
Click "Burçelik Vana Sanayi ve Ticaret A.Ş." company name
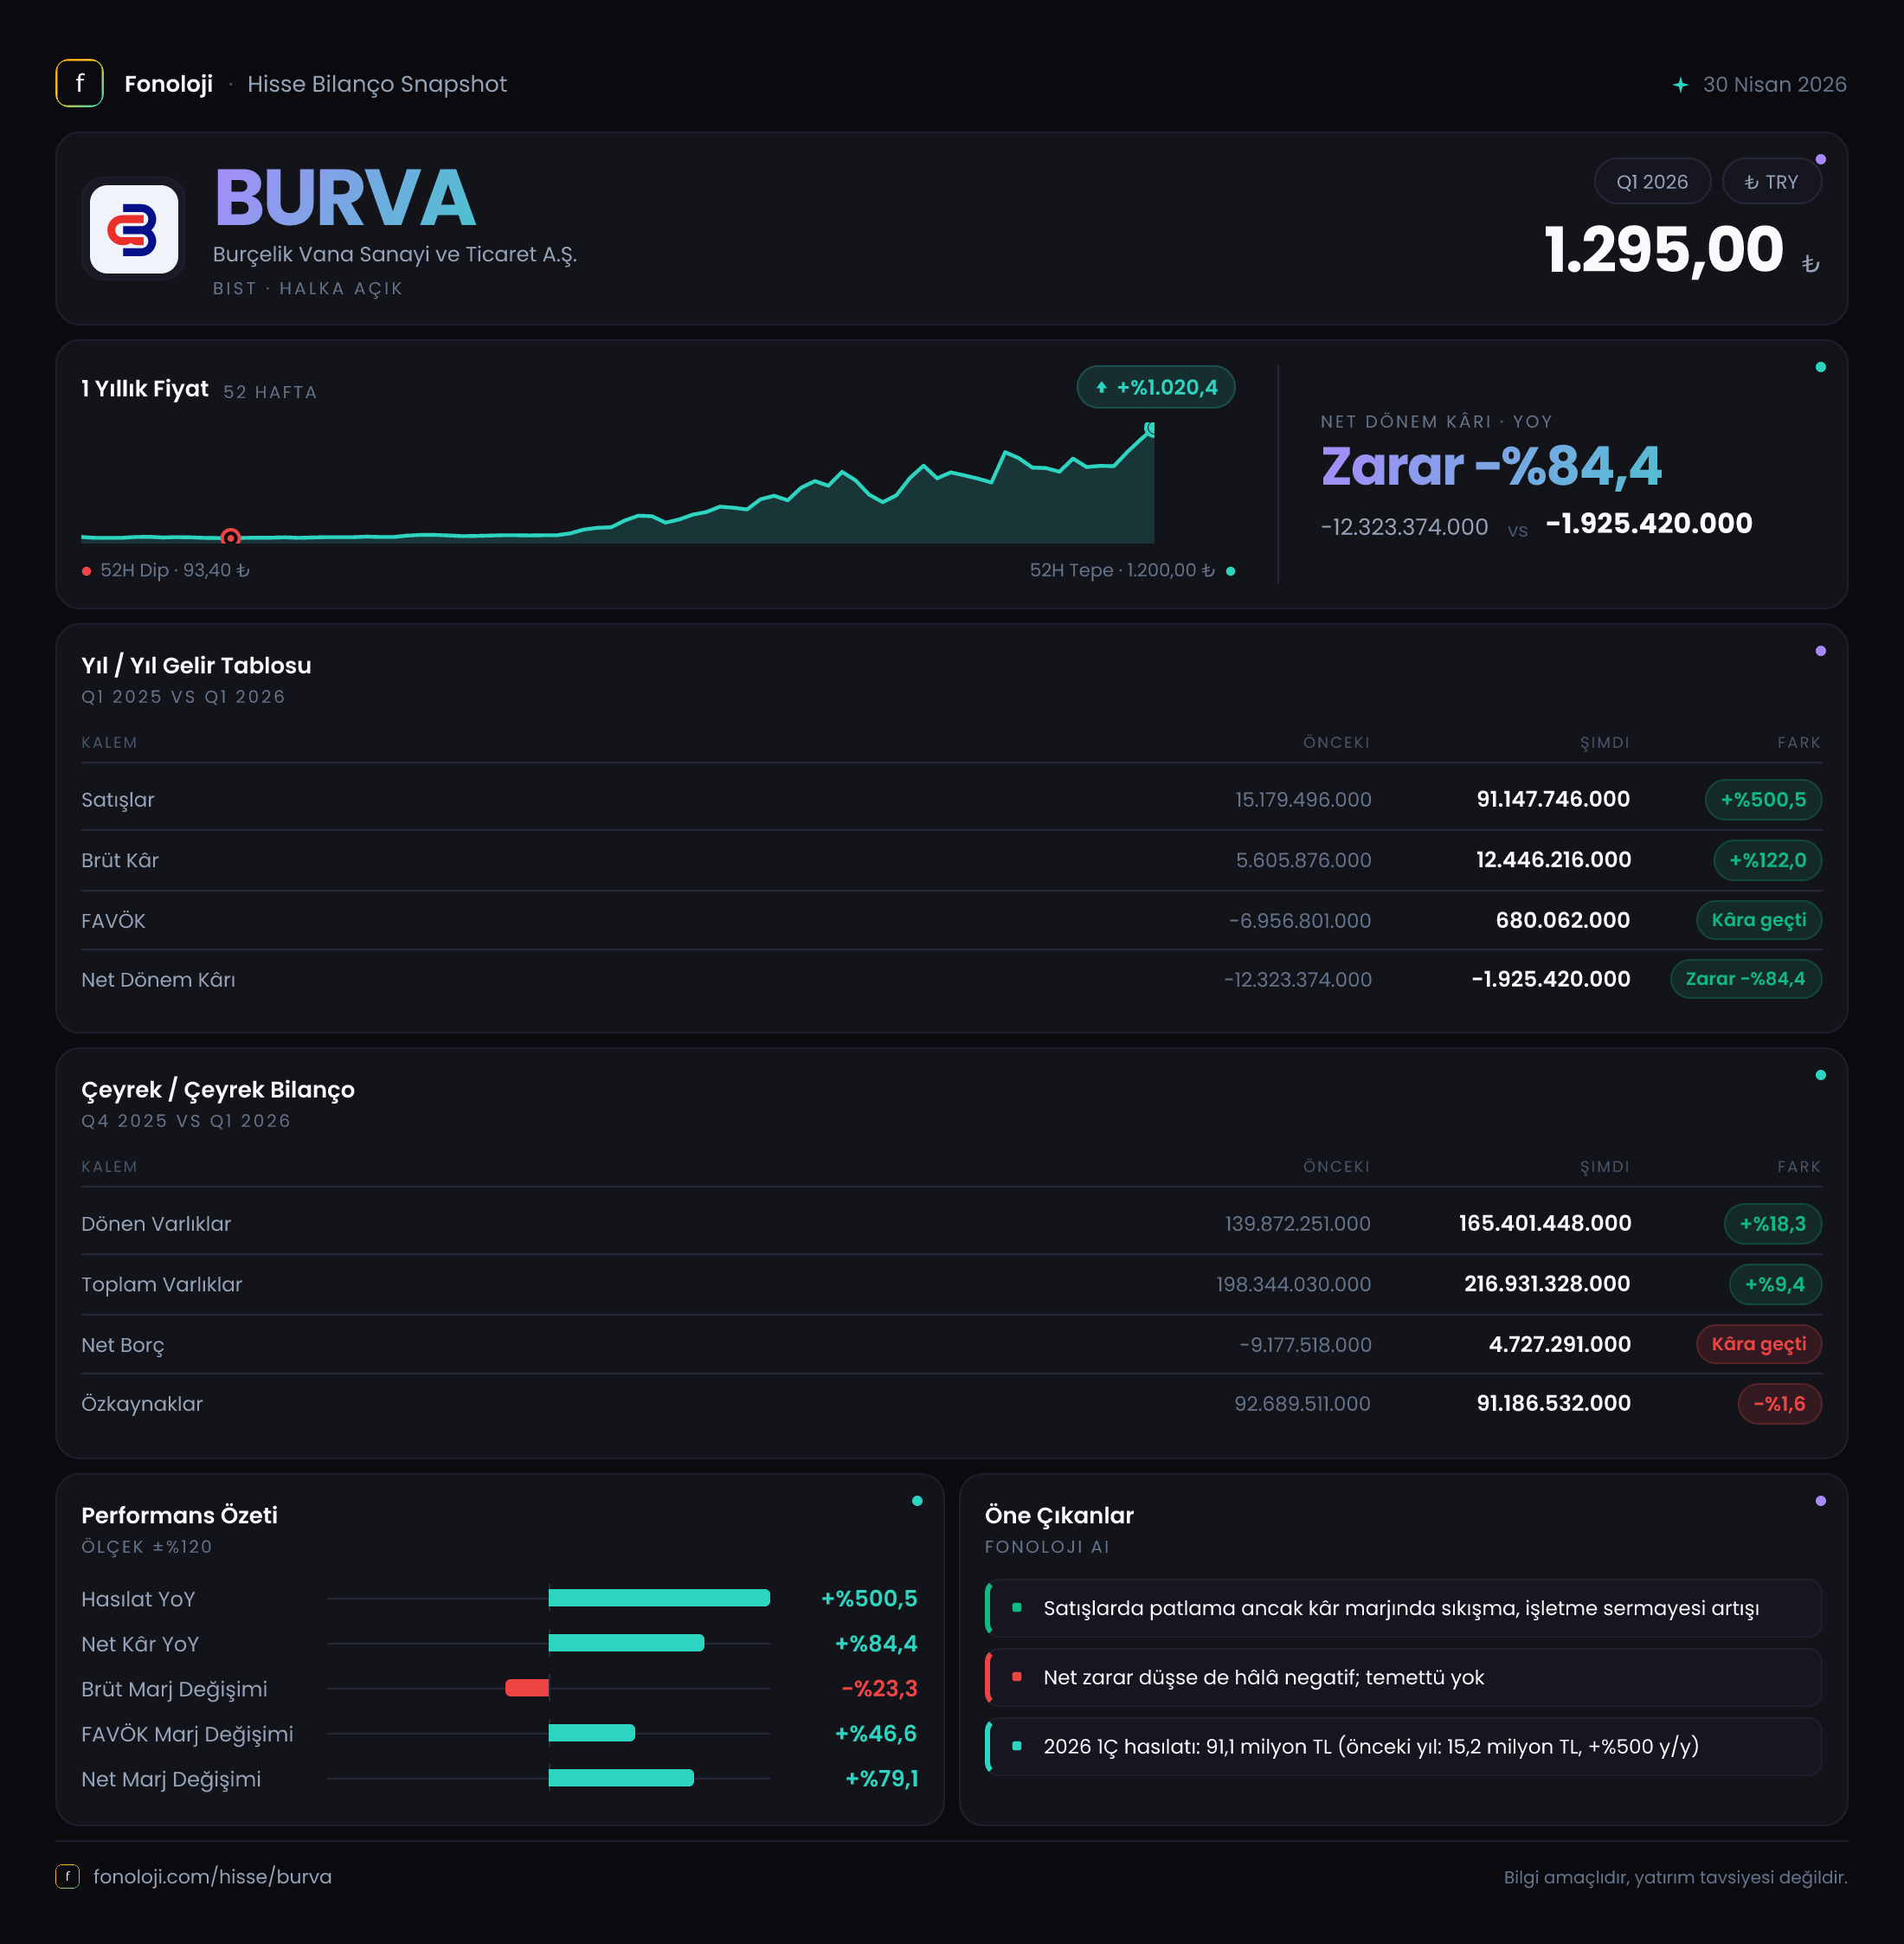click(x=395, y=255)
